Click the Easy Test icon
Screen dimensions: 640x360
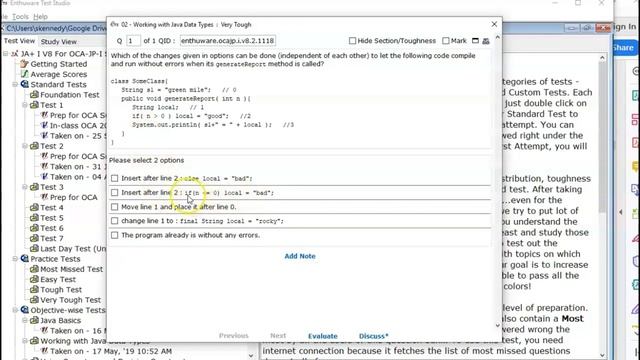[34, 280]
